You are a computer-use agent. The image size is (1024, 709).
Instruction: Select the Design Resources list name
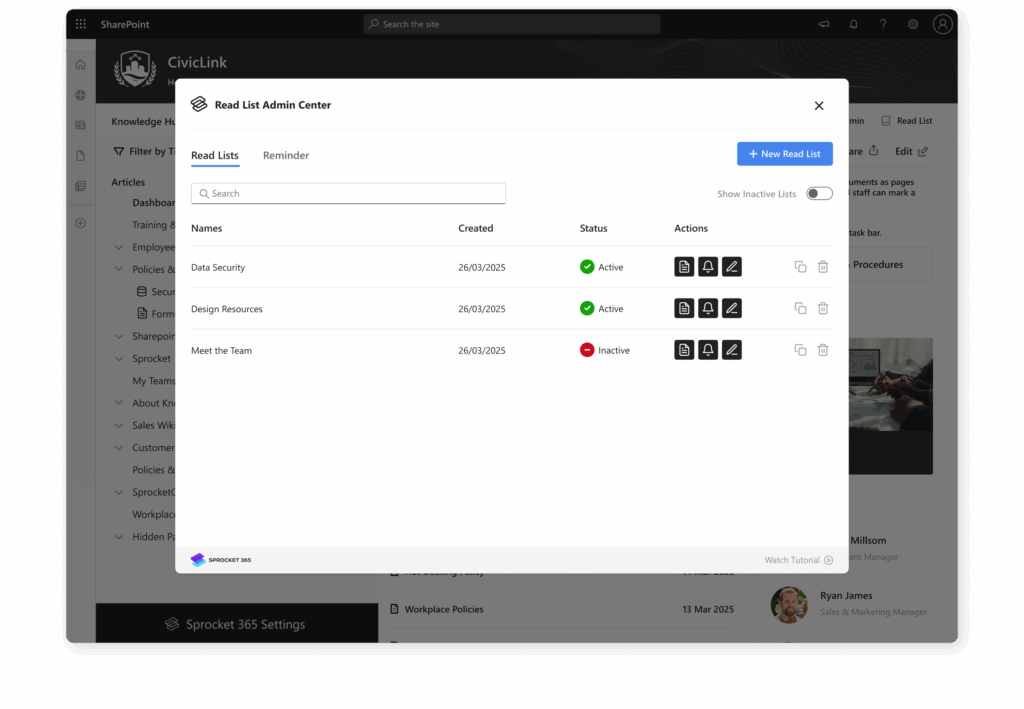point(227,309)
